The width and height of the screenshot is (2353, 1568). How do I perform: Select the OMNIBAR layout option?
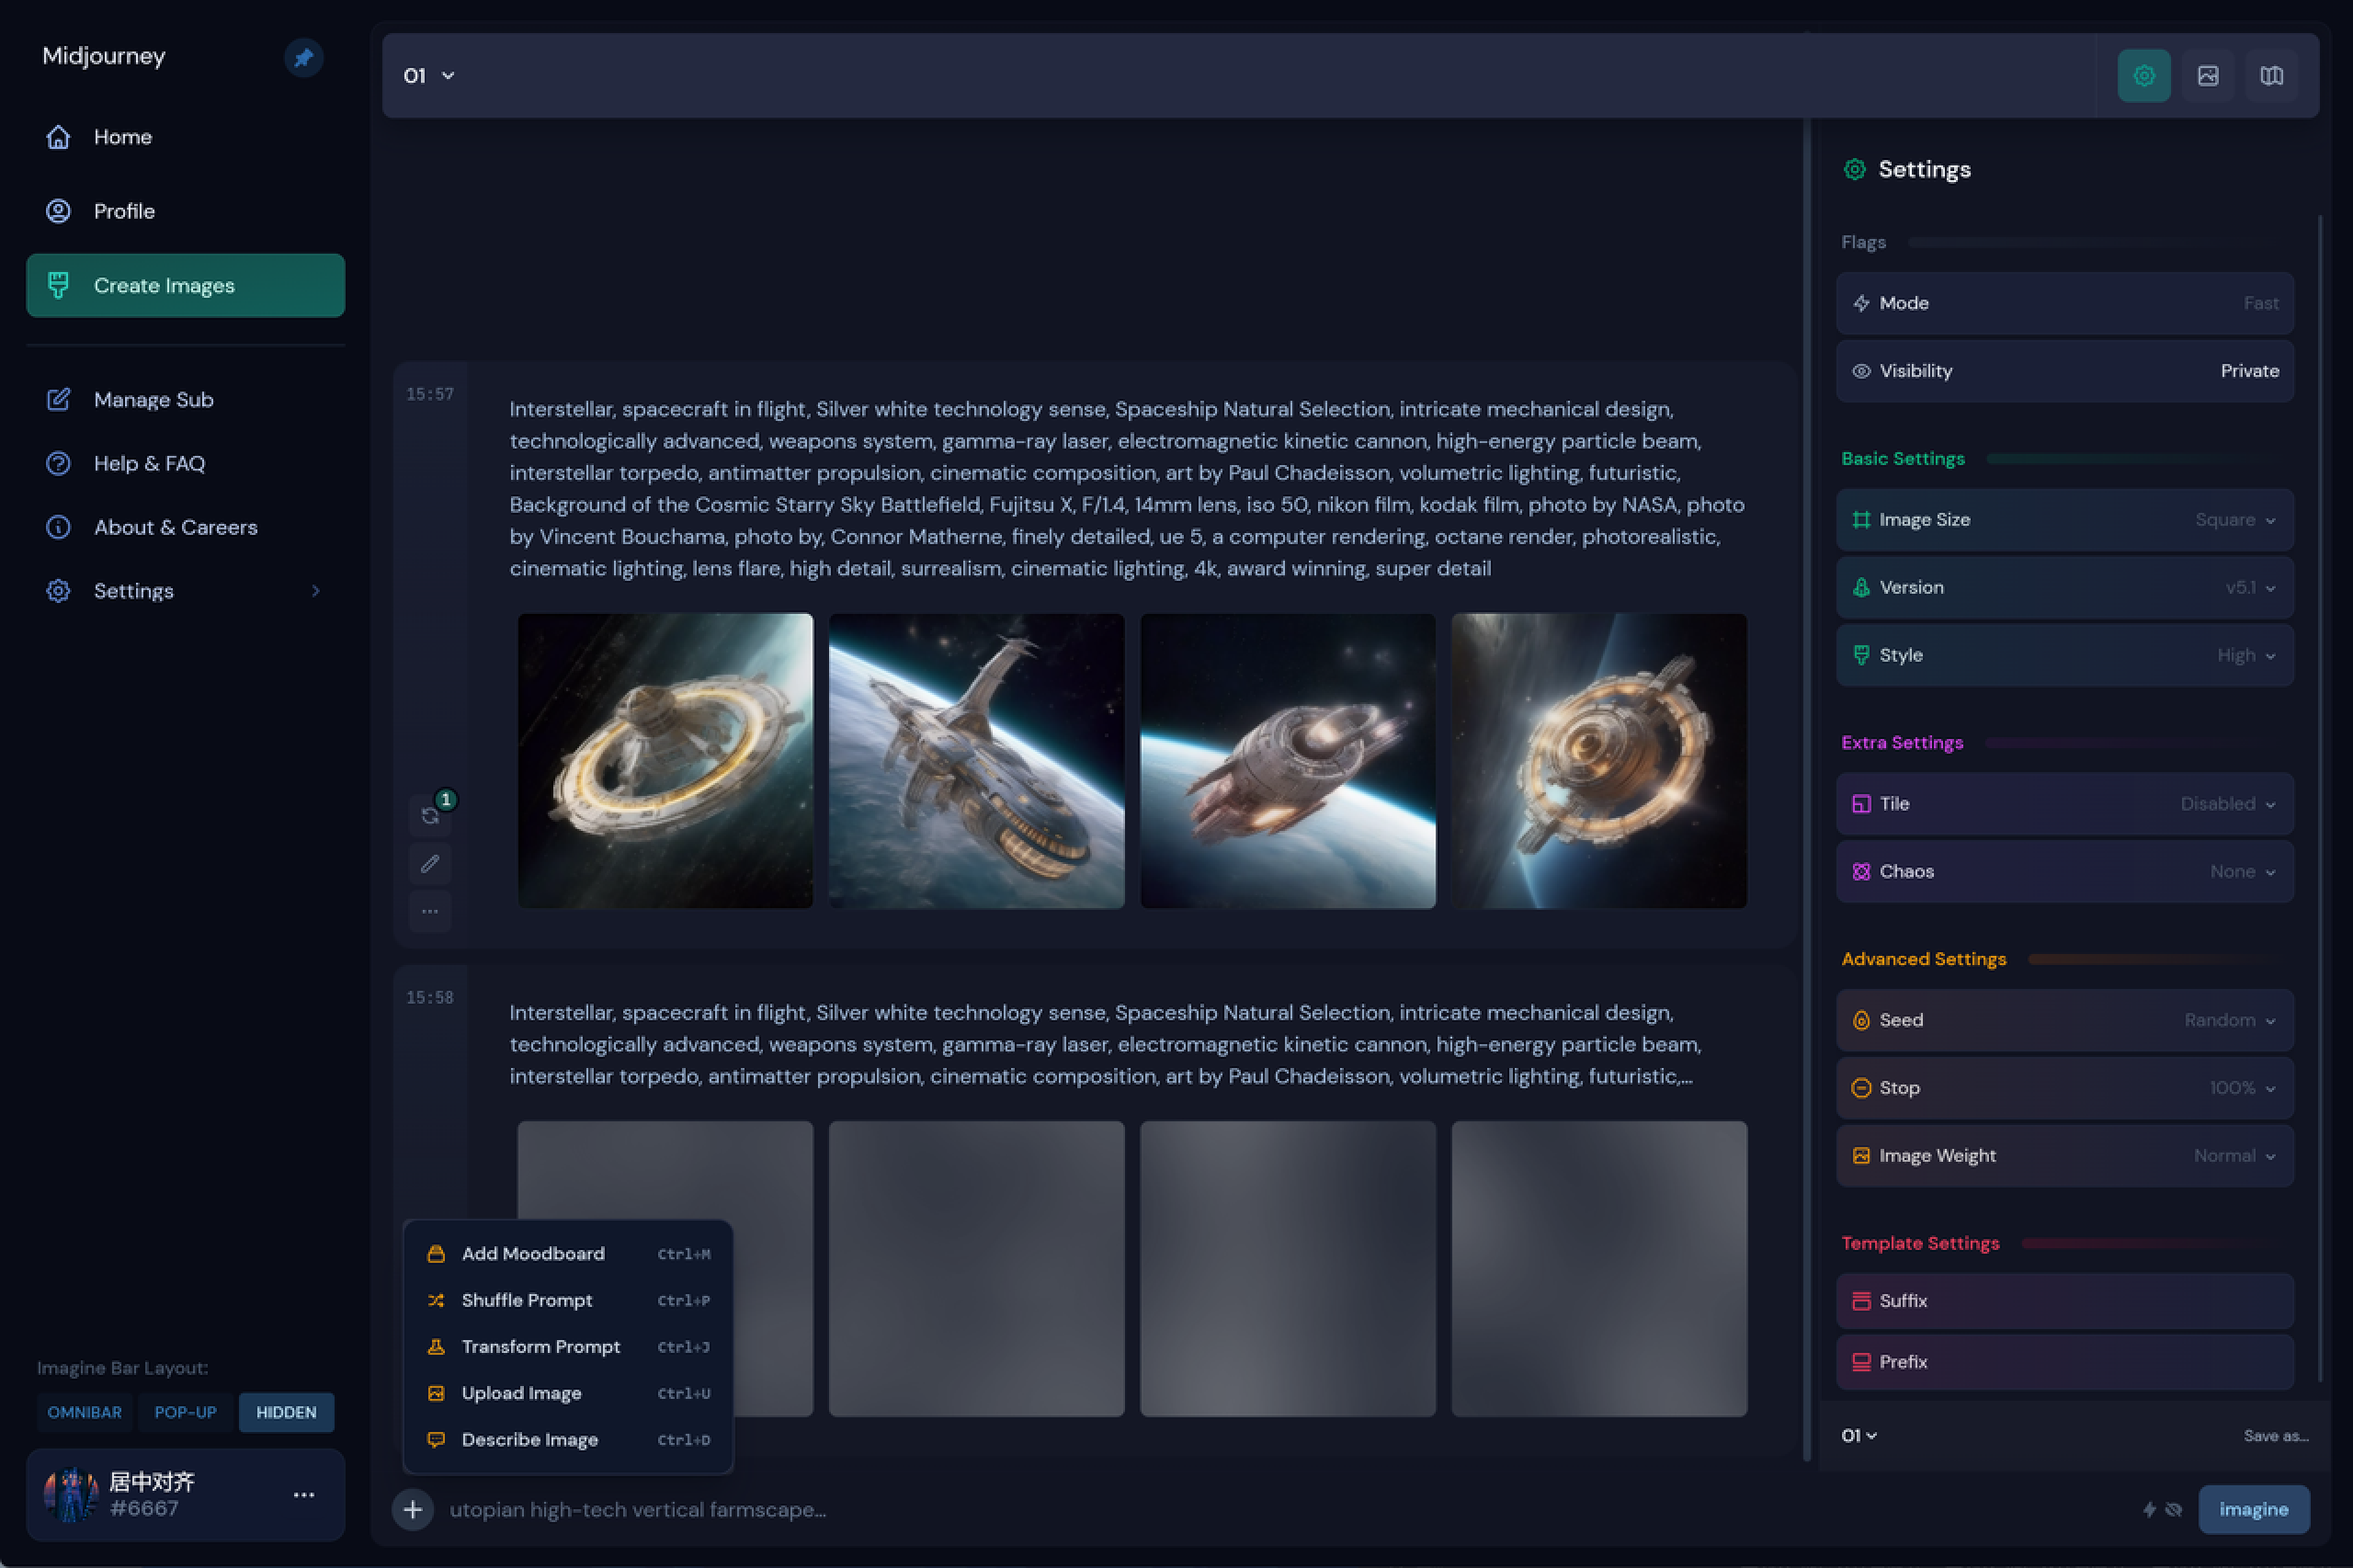click(85, 1412)
